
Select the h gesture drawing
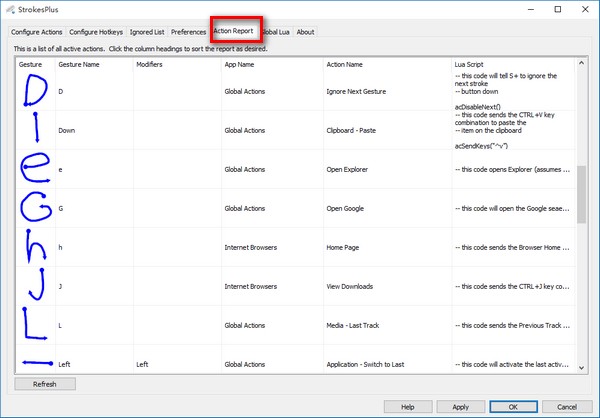click(x=36, y=247)
